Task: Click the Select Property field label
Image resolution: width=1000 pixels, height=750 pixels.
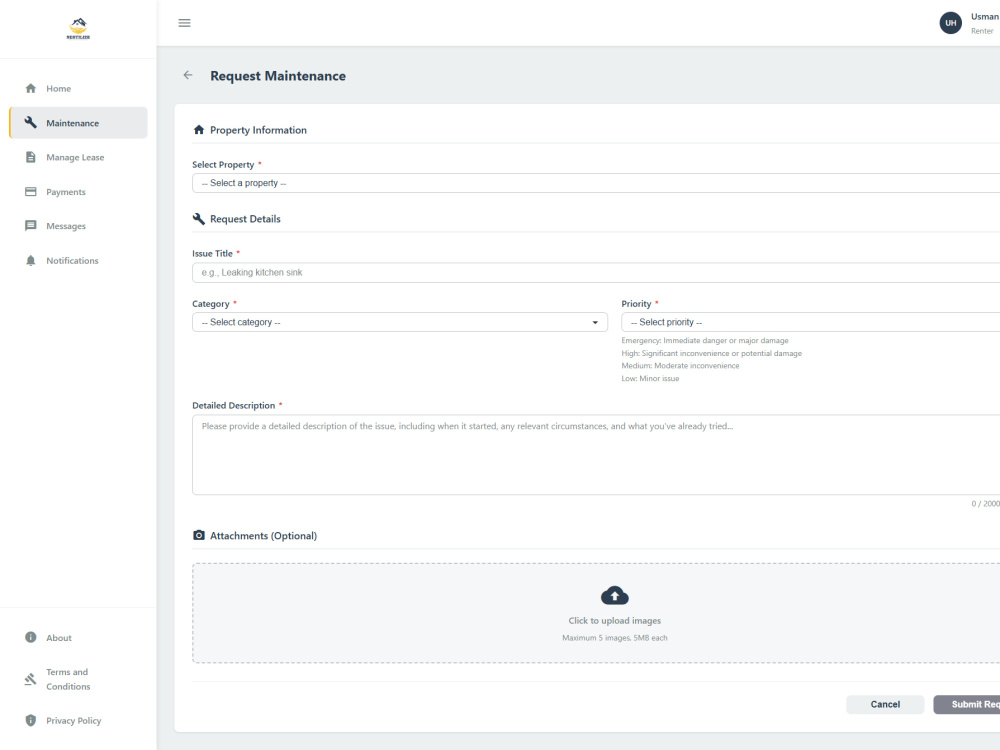Action: [x=223, y=165]
